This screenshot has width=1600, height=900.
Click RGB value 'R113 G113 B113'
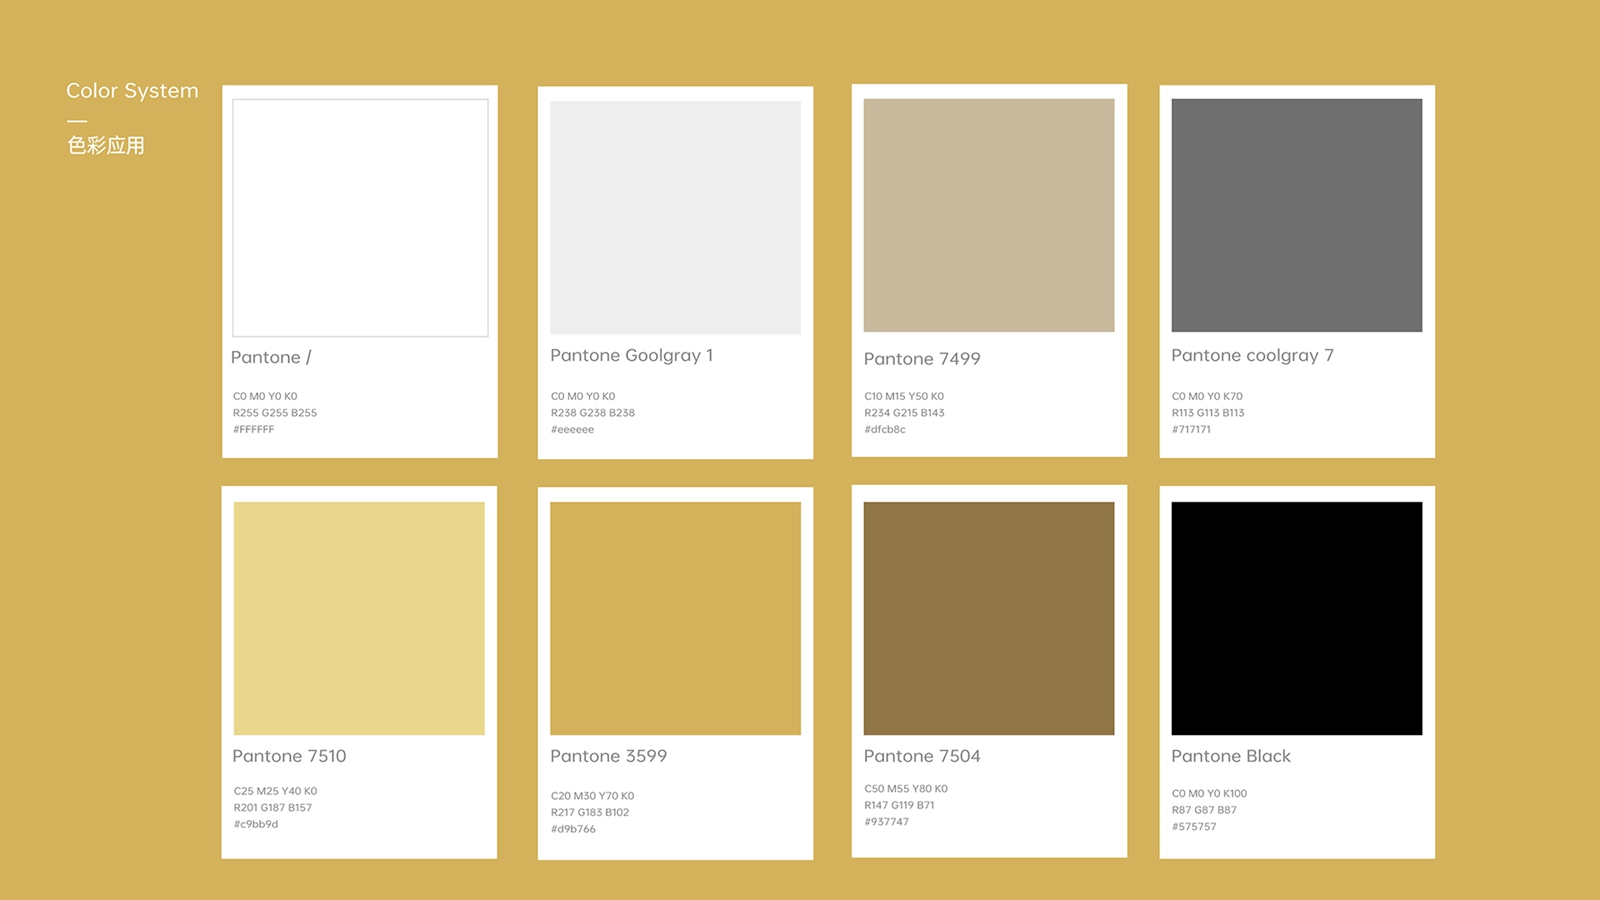(1208, 413)
